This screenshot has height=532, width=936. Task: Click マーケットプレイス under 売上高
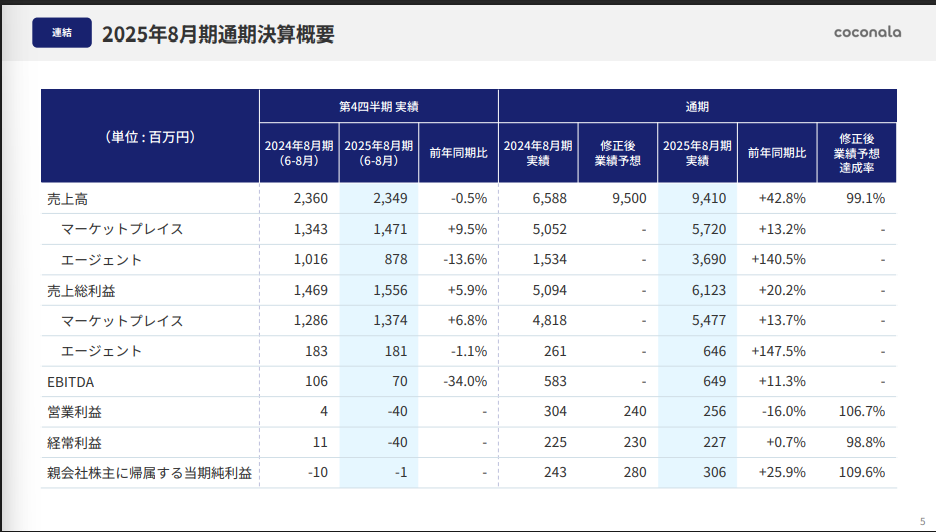[122, 229]
